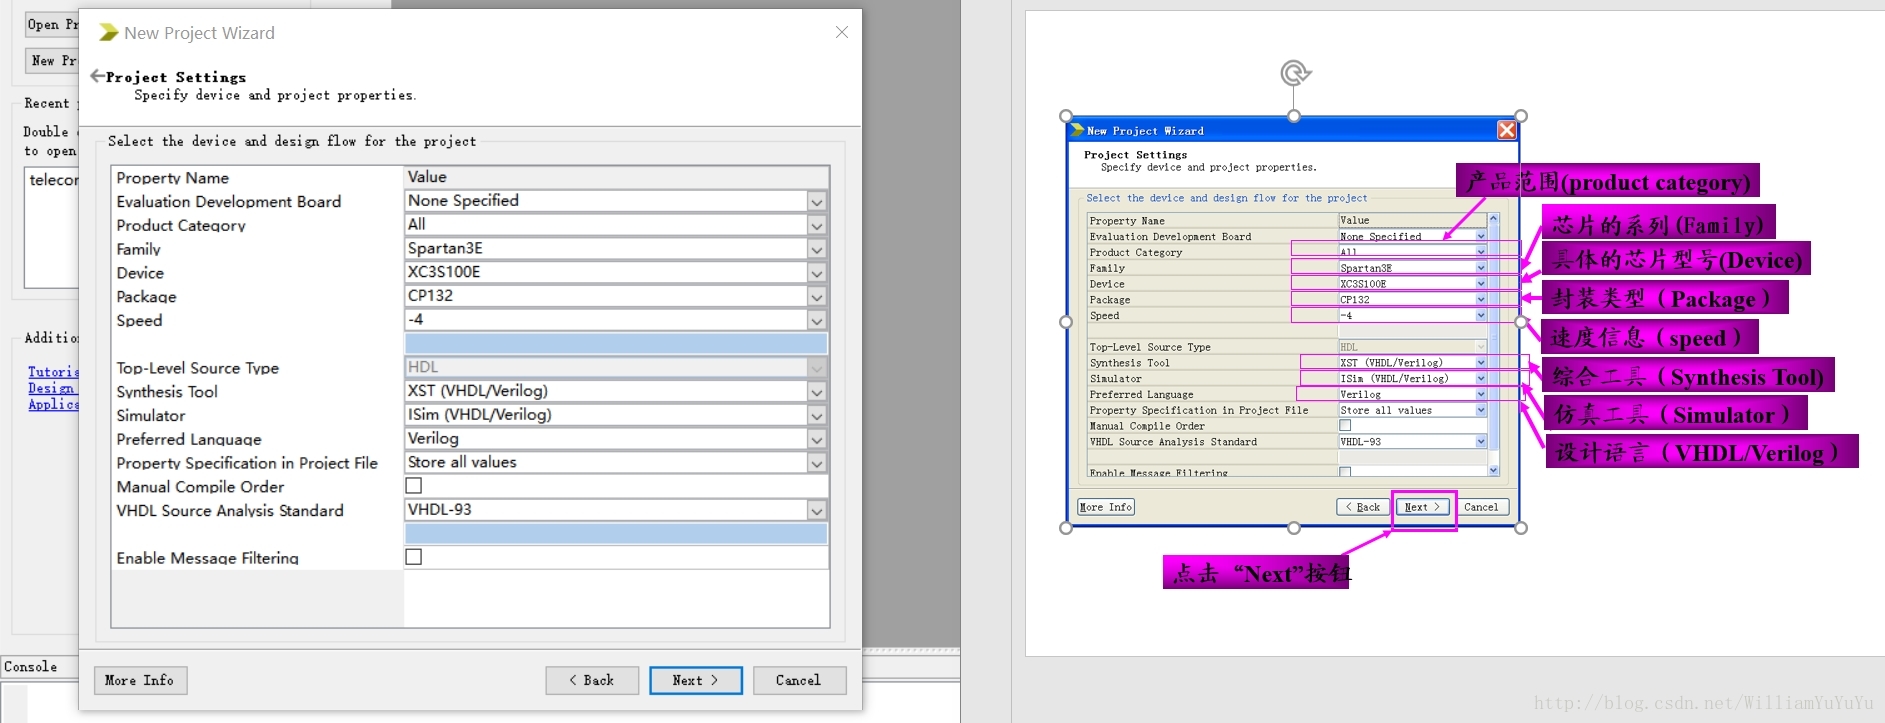Expand the Product Category dropdown
The width and height of the screenshot is (1885, 723).
pyautogui.click(x=817, y=225)
